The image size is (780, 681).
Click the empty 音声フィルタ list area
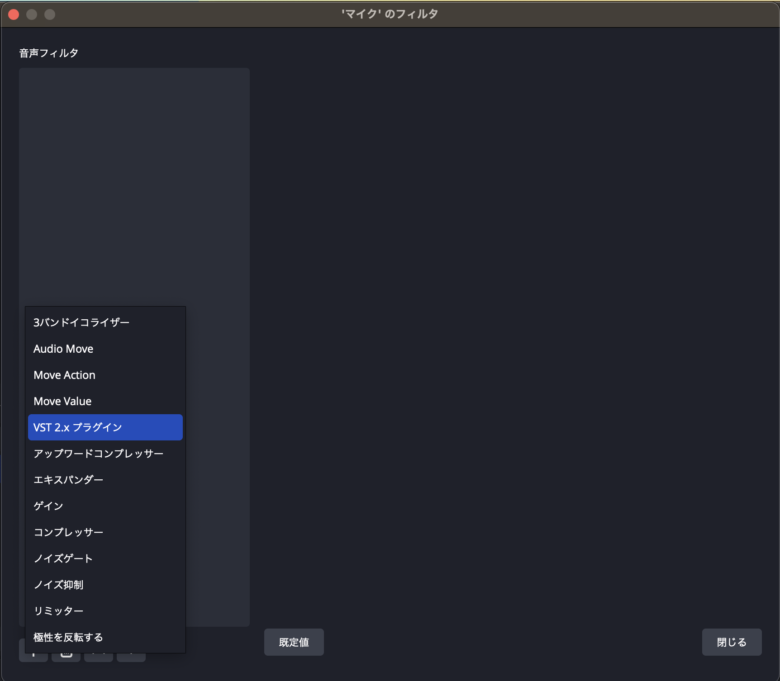click(134, 180)
